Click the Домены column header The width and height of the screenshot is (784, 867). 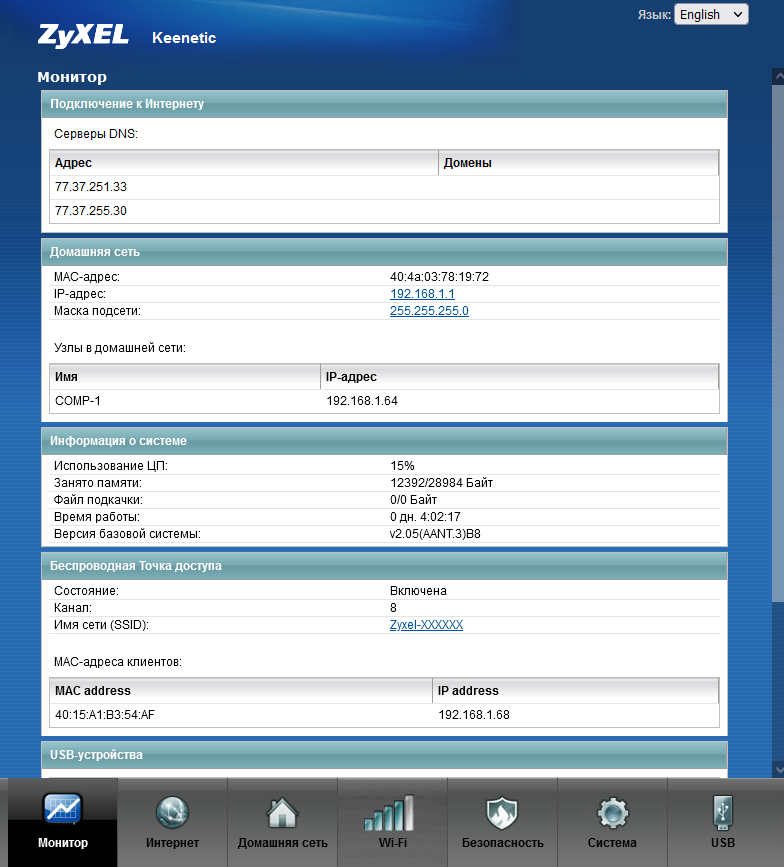(x=578, y=163)
